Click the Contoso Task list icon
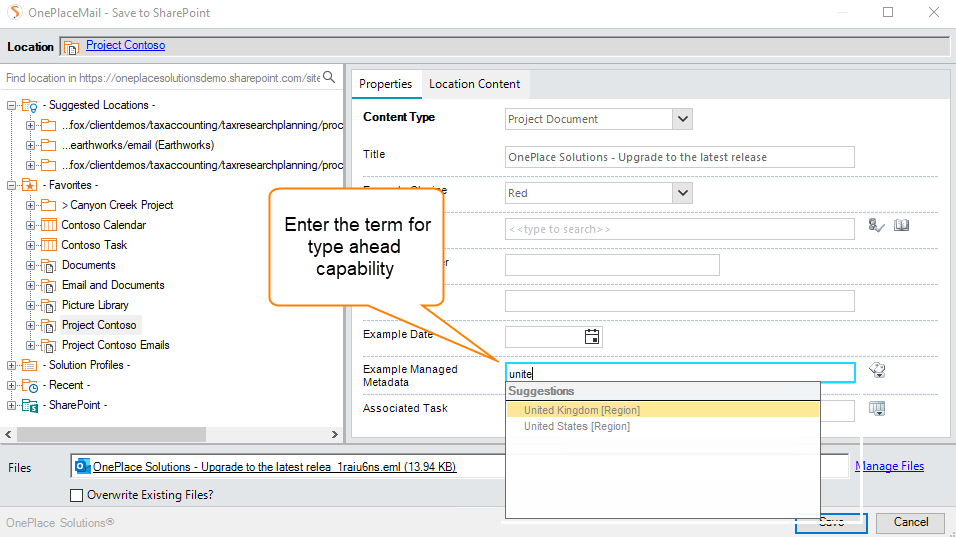Viewport: 956px width, 537px height. 49,245
